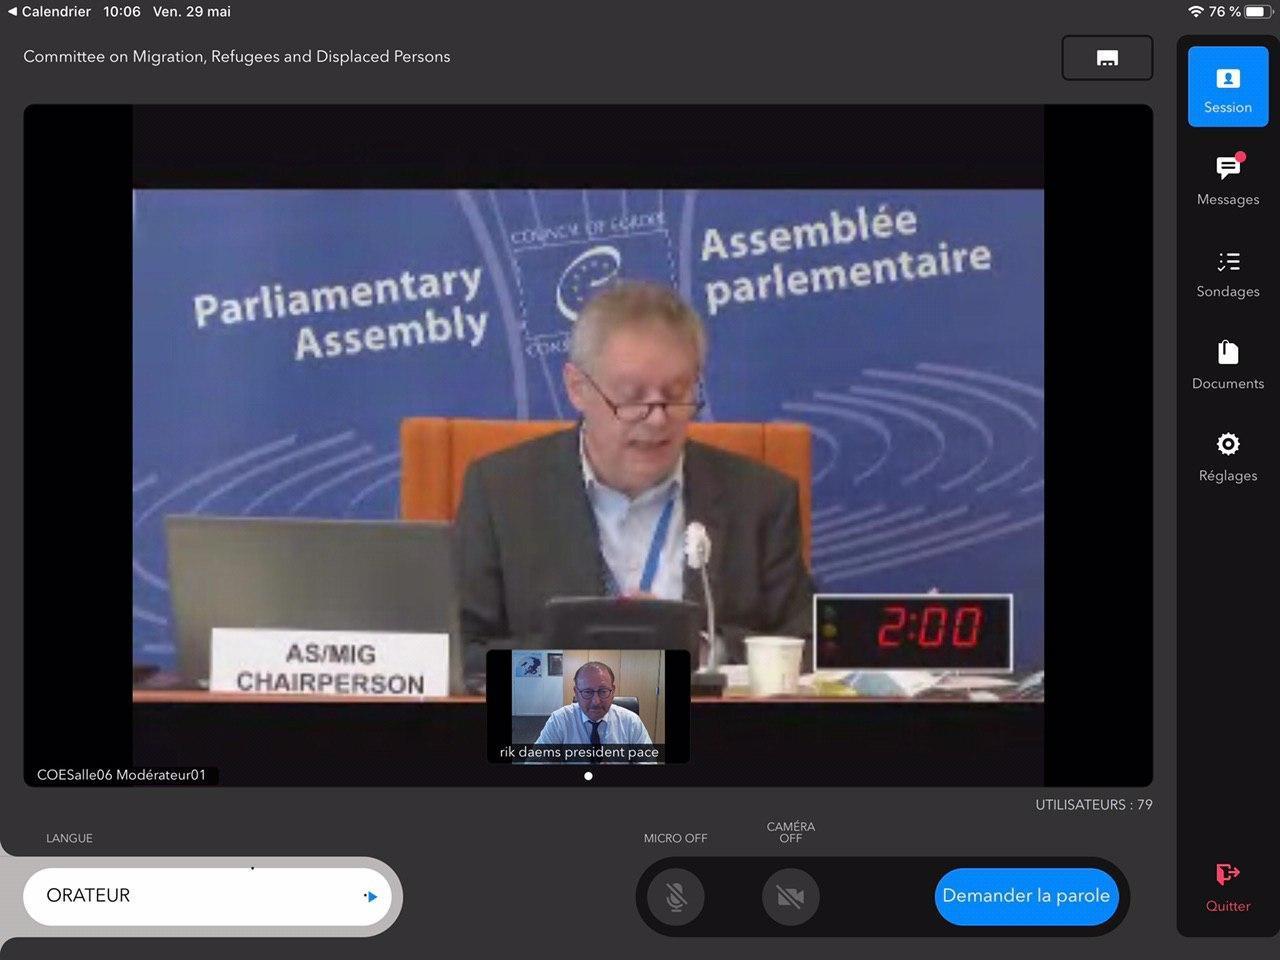Click the MICRO OFF label

point(675,838)
